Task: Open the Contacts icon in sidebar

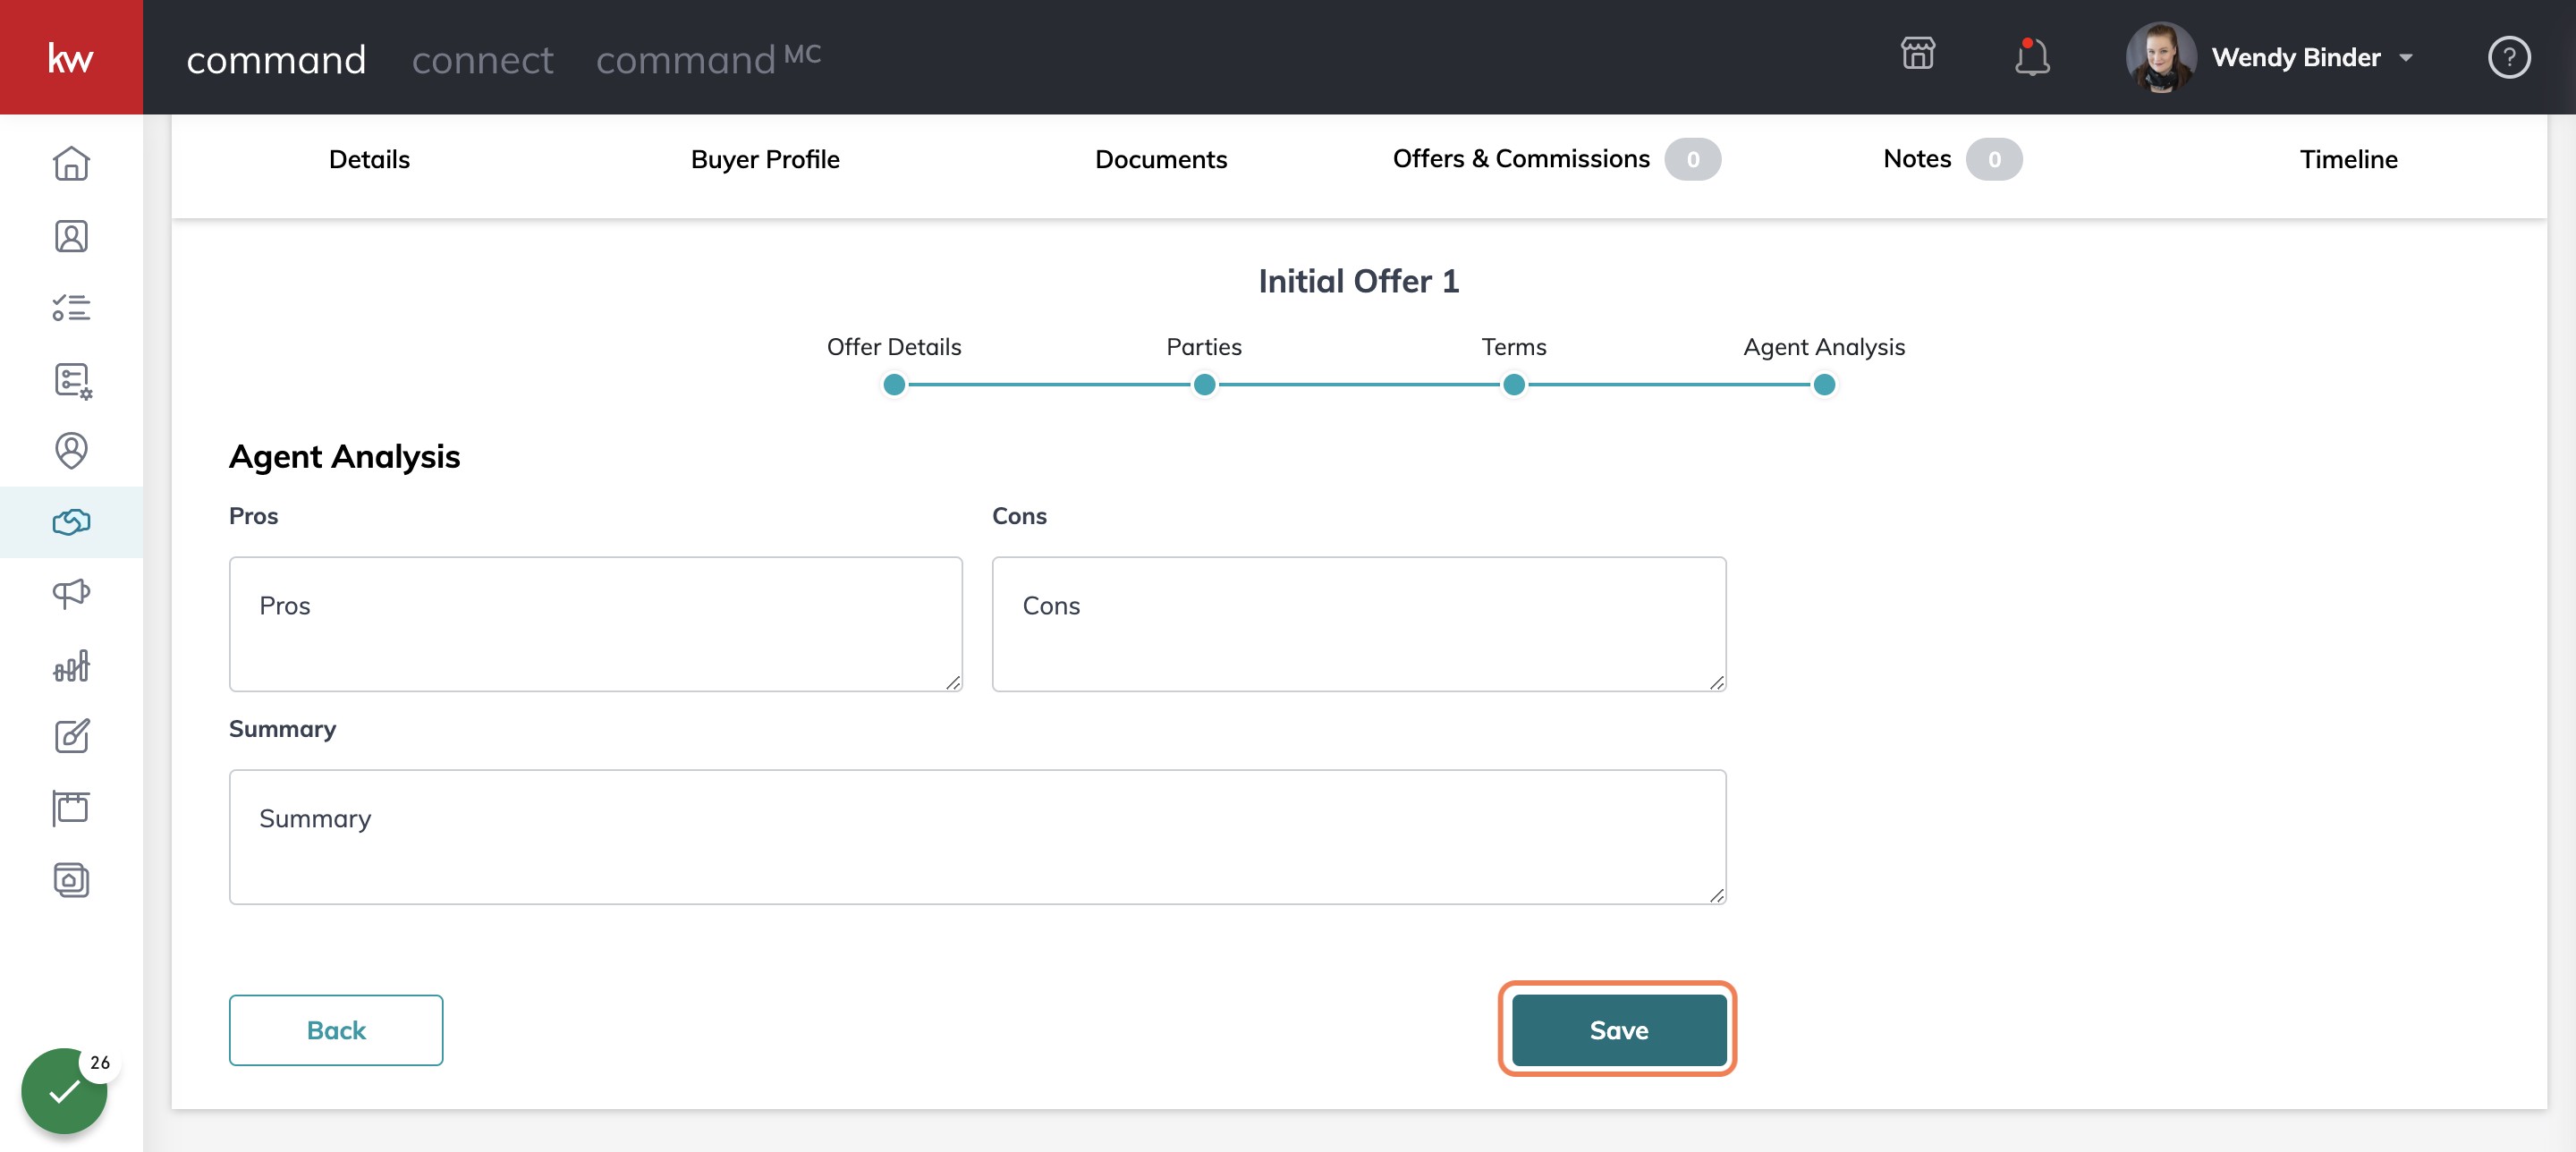Action: coord(71,236)
